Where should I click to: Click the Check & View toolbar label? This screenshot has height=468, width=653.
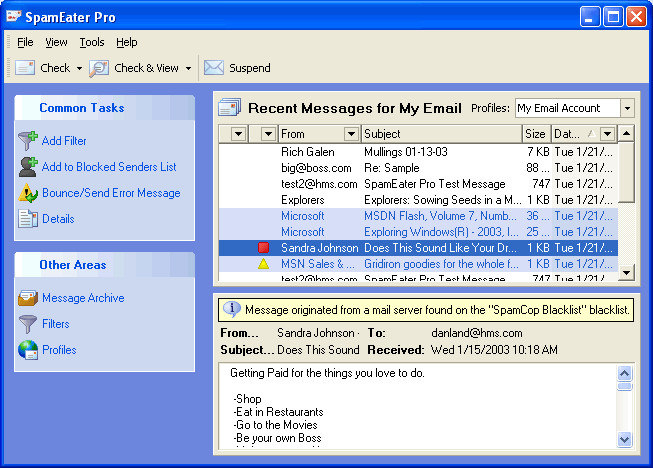(x=146, y=68)
